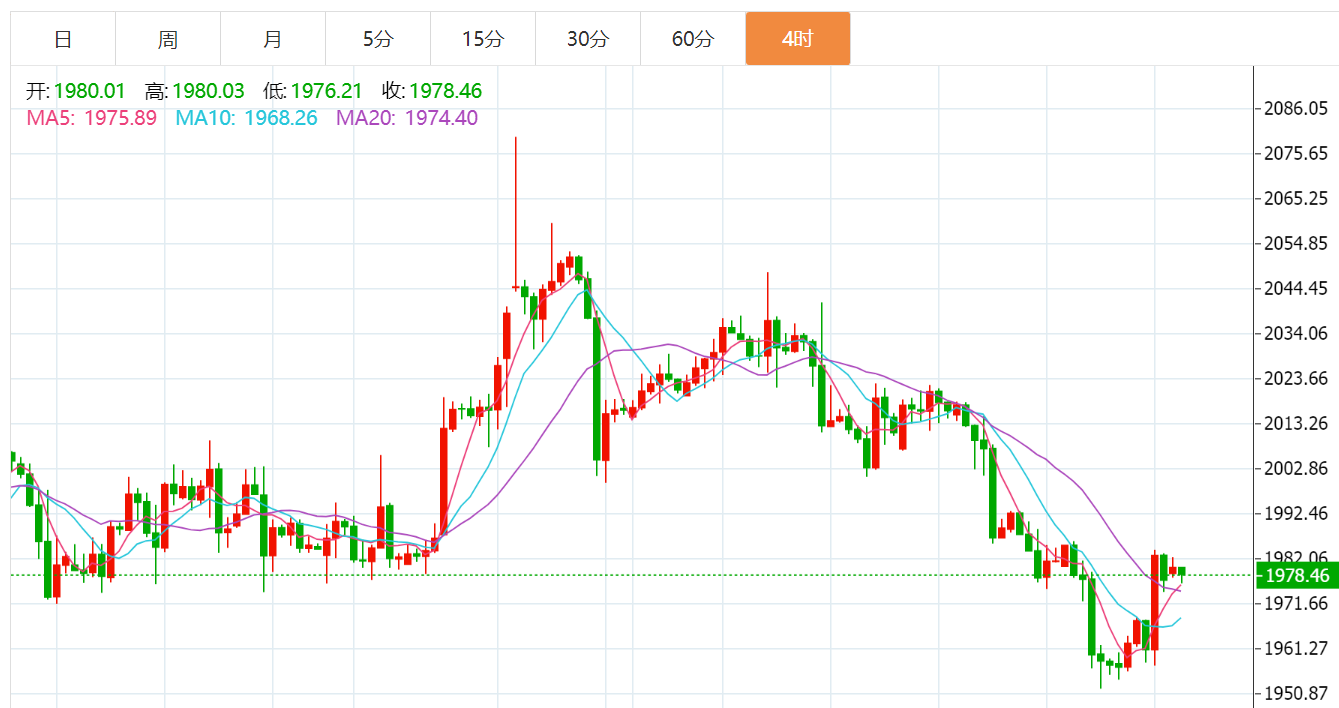
Task: Select the 5分 timeframe tab
Action: coord(378,39)
